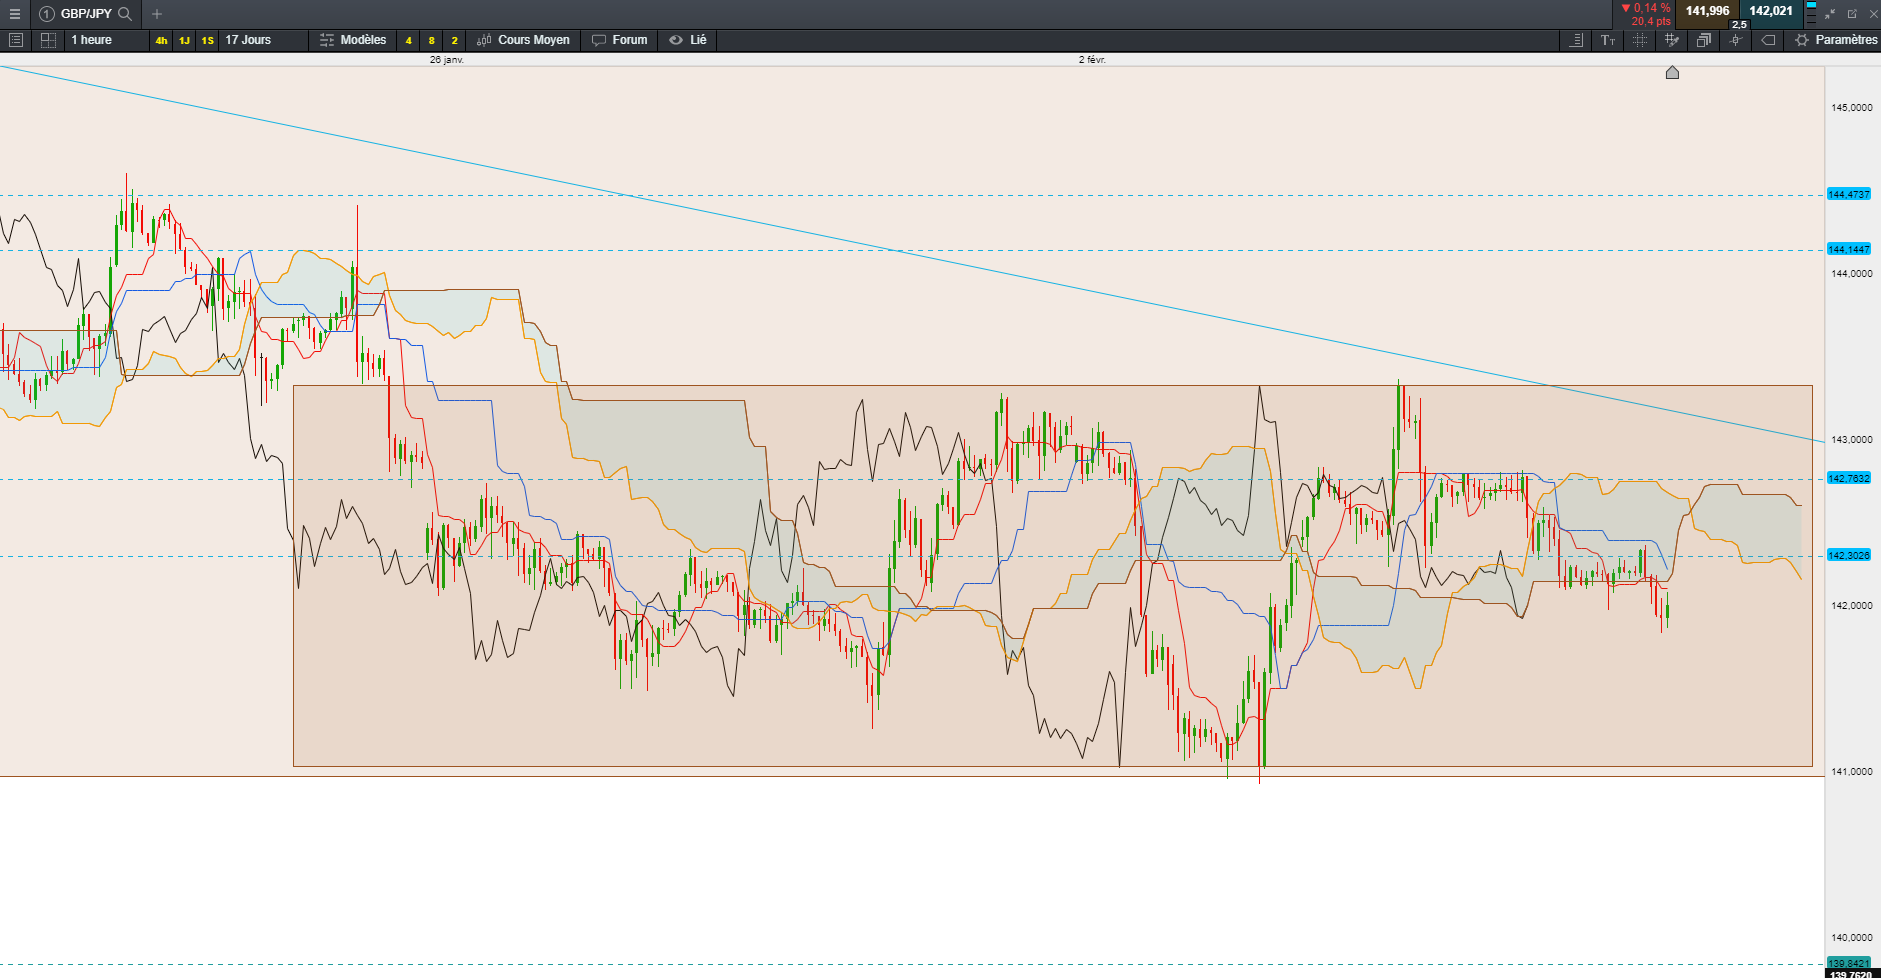Select the 139,8421 price level label
This screenshot has height=978, width=1881.
click(1848, 963)
